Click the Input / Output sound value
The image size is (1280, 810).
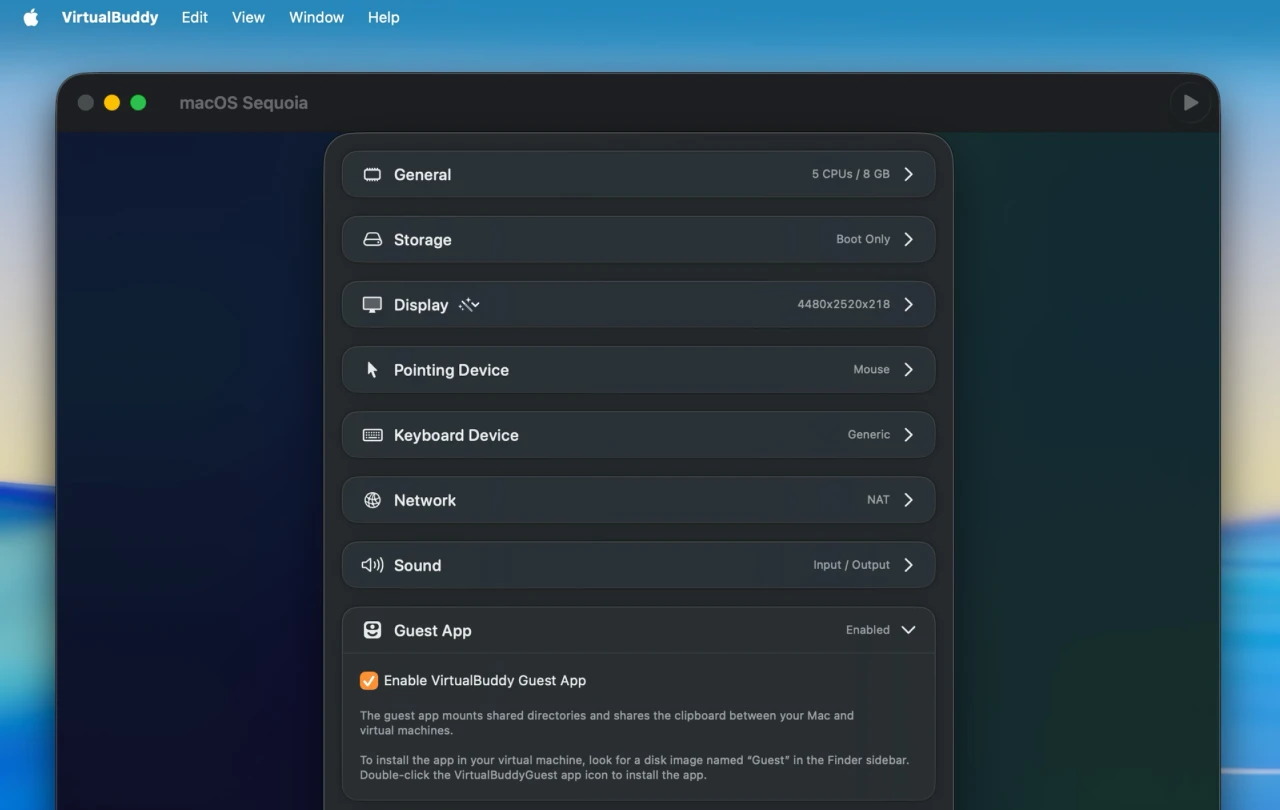pyautogui.click(x=851, y=565)
